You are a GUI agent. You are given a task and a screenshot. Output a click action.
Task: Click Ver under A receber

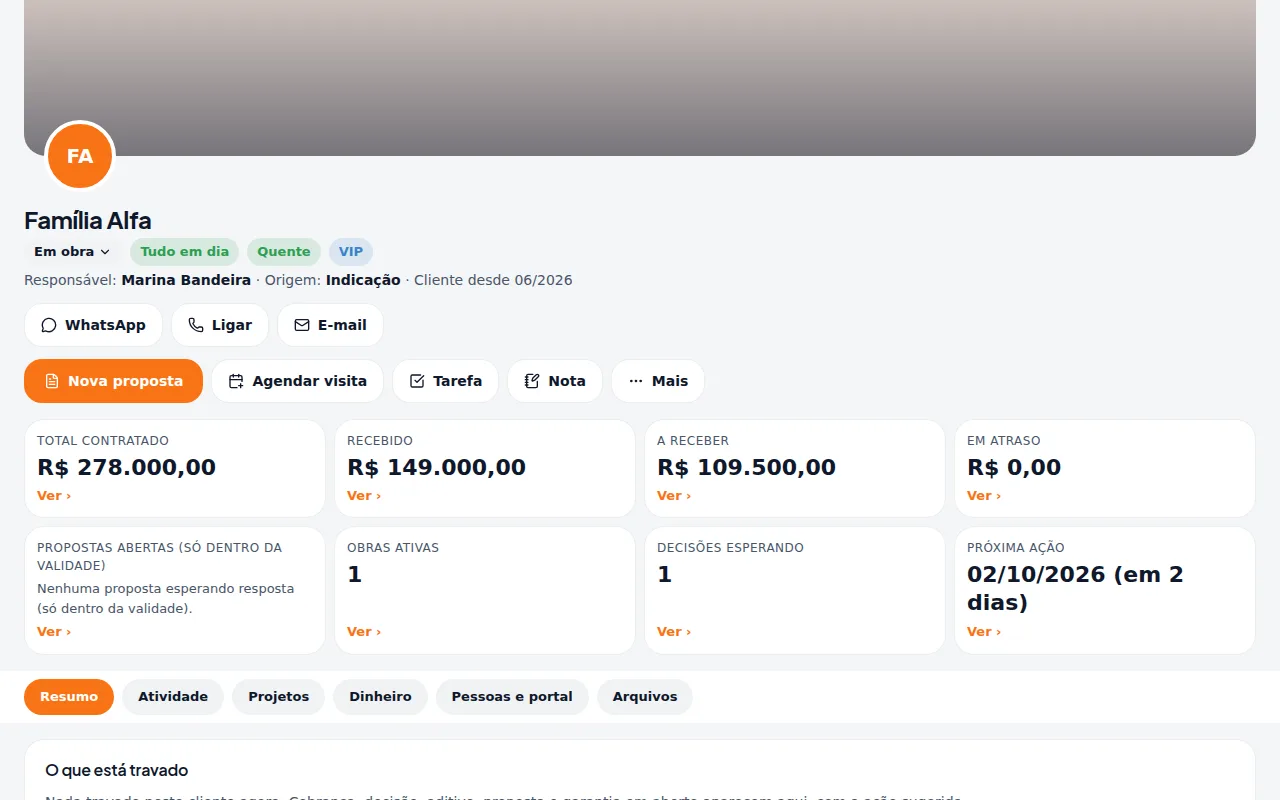674,496
